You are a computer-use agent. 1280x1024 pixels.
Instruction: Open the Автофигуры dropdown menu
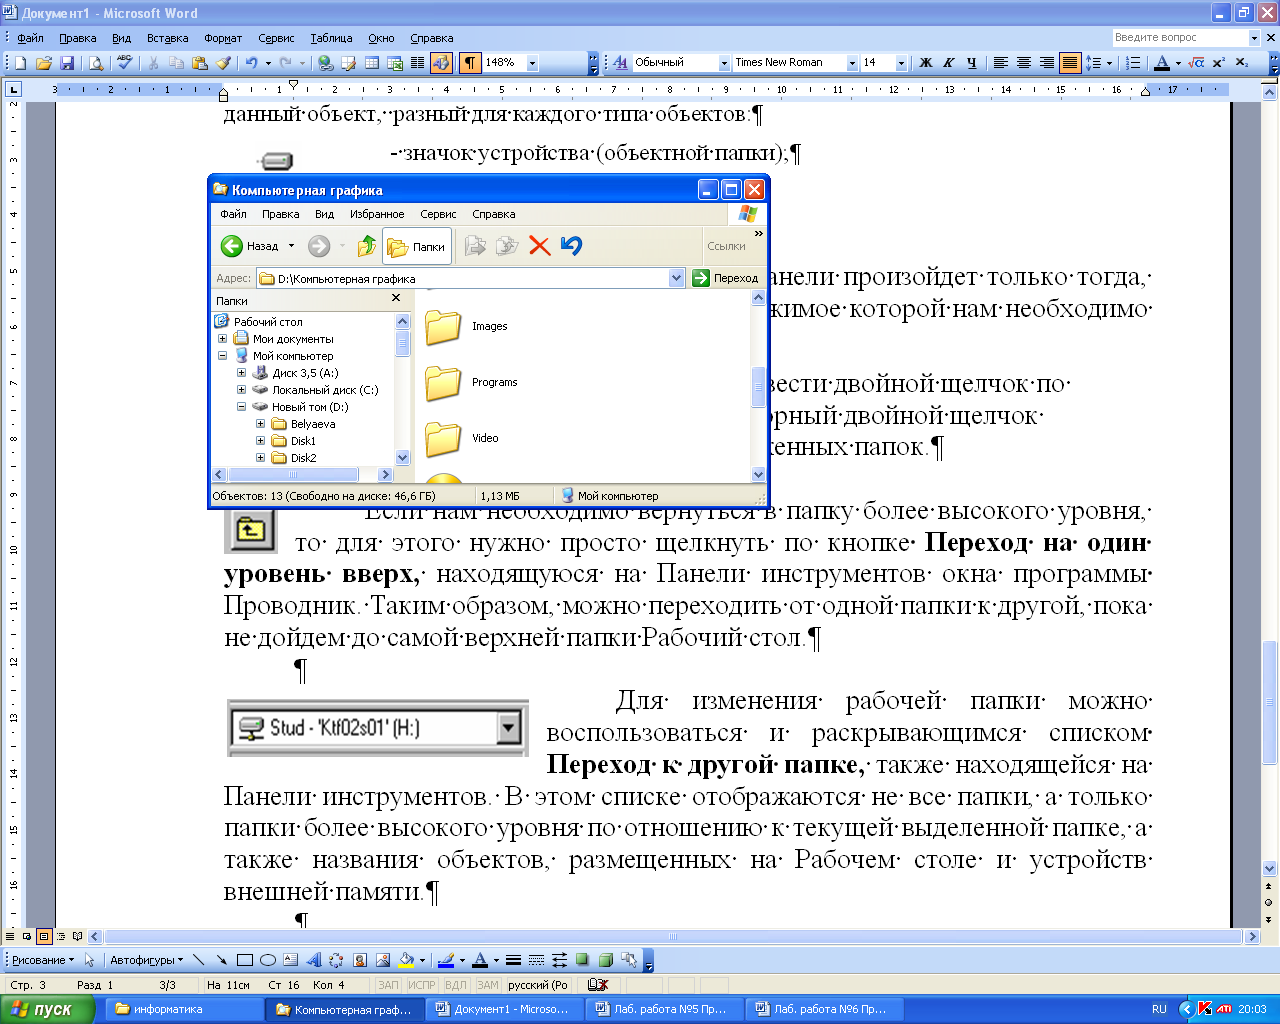(146, 960)
